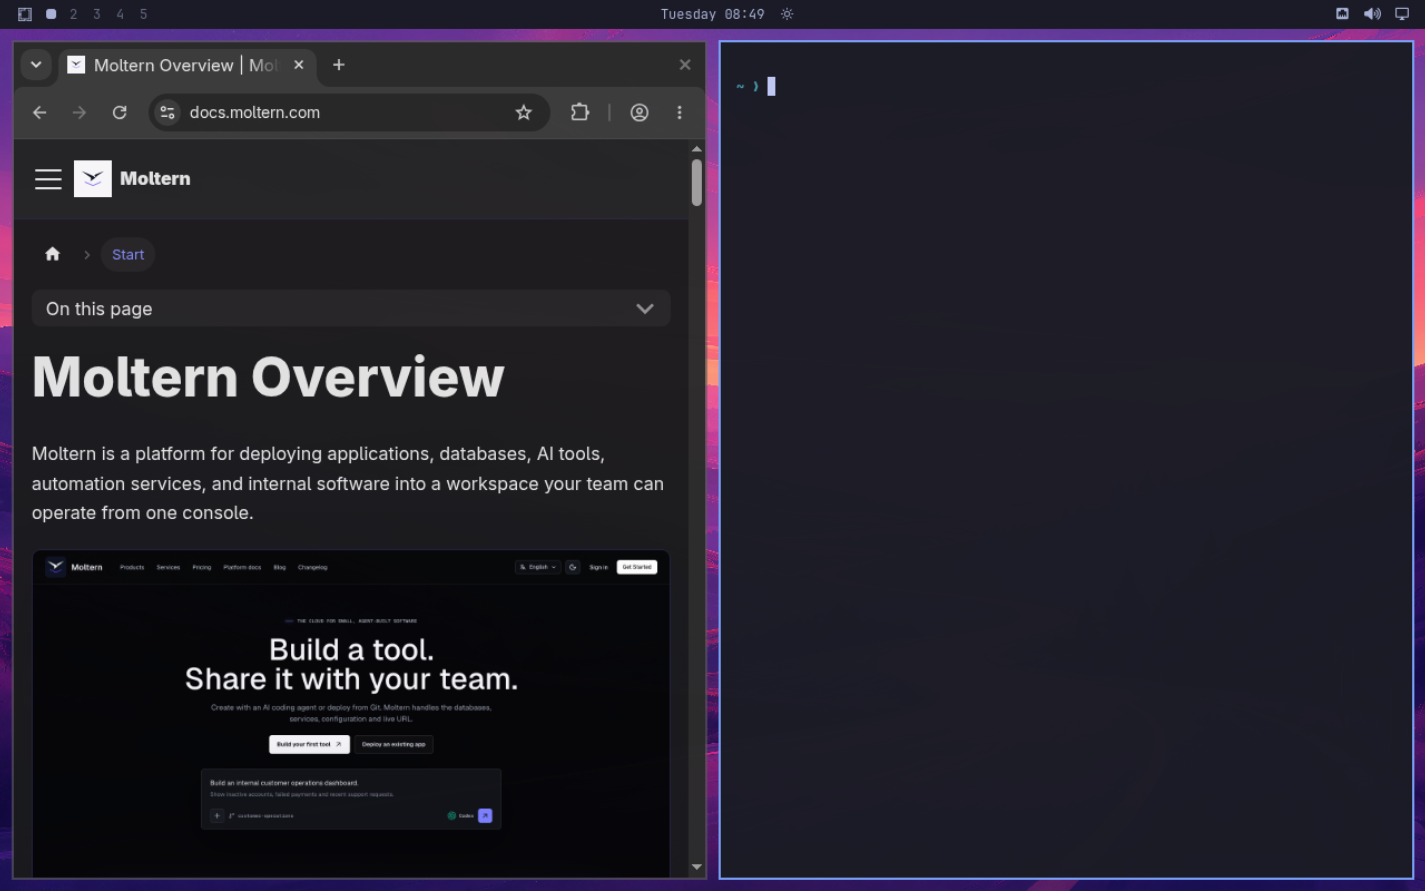Open the volume icon in the top bar
Viewport: 1426px width, 891px height.
pyautogui.click(x=1372, y=14)
